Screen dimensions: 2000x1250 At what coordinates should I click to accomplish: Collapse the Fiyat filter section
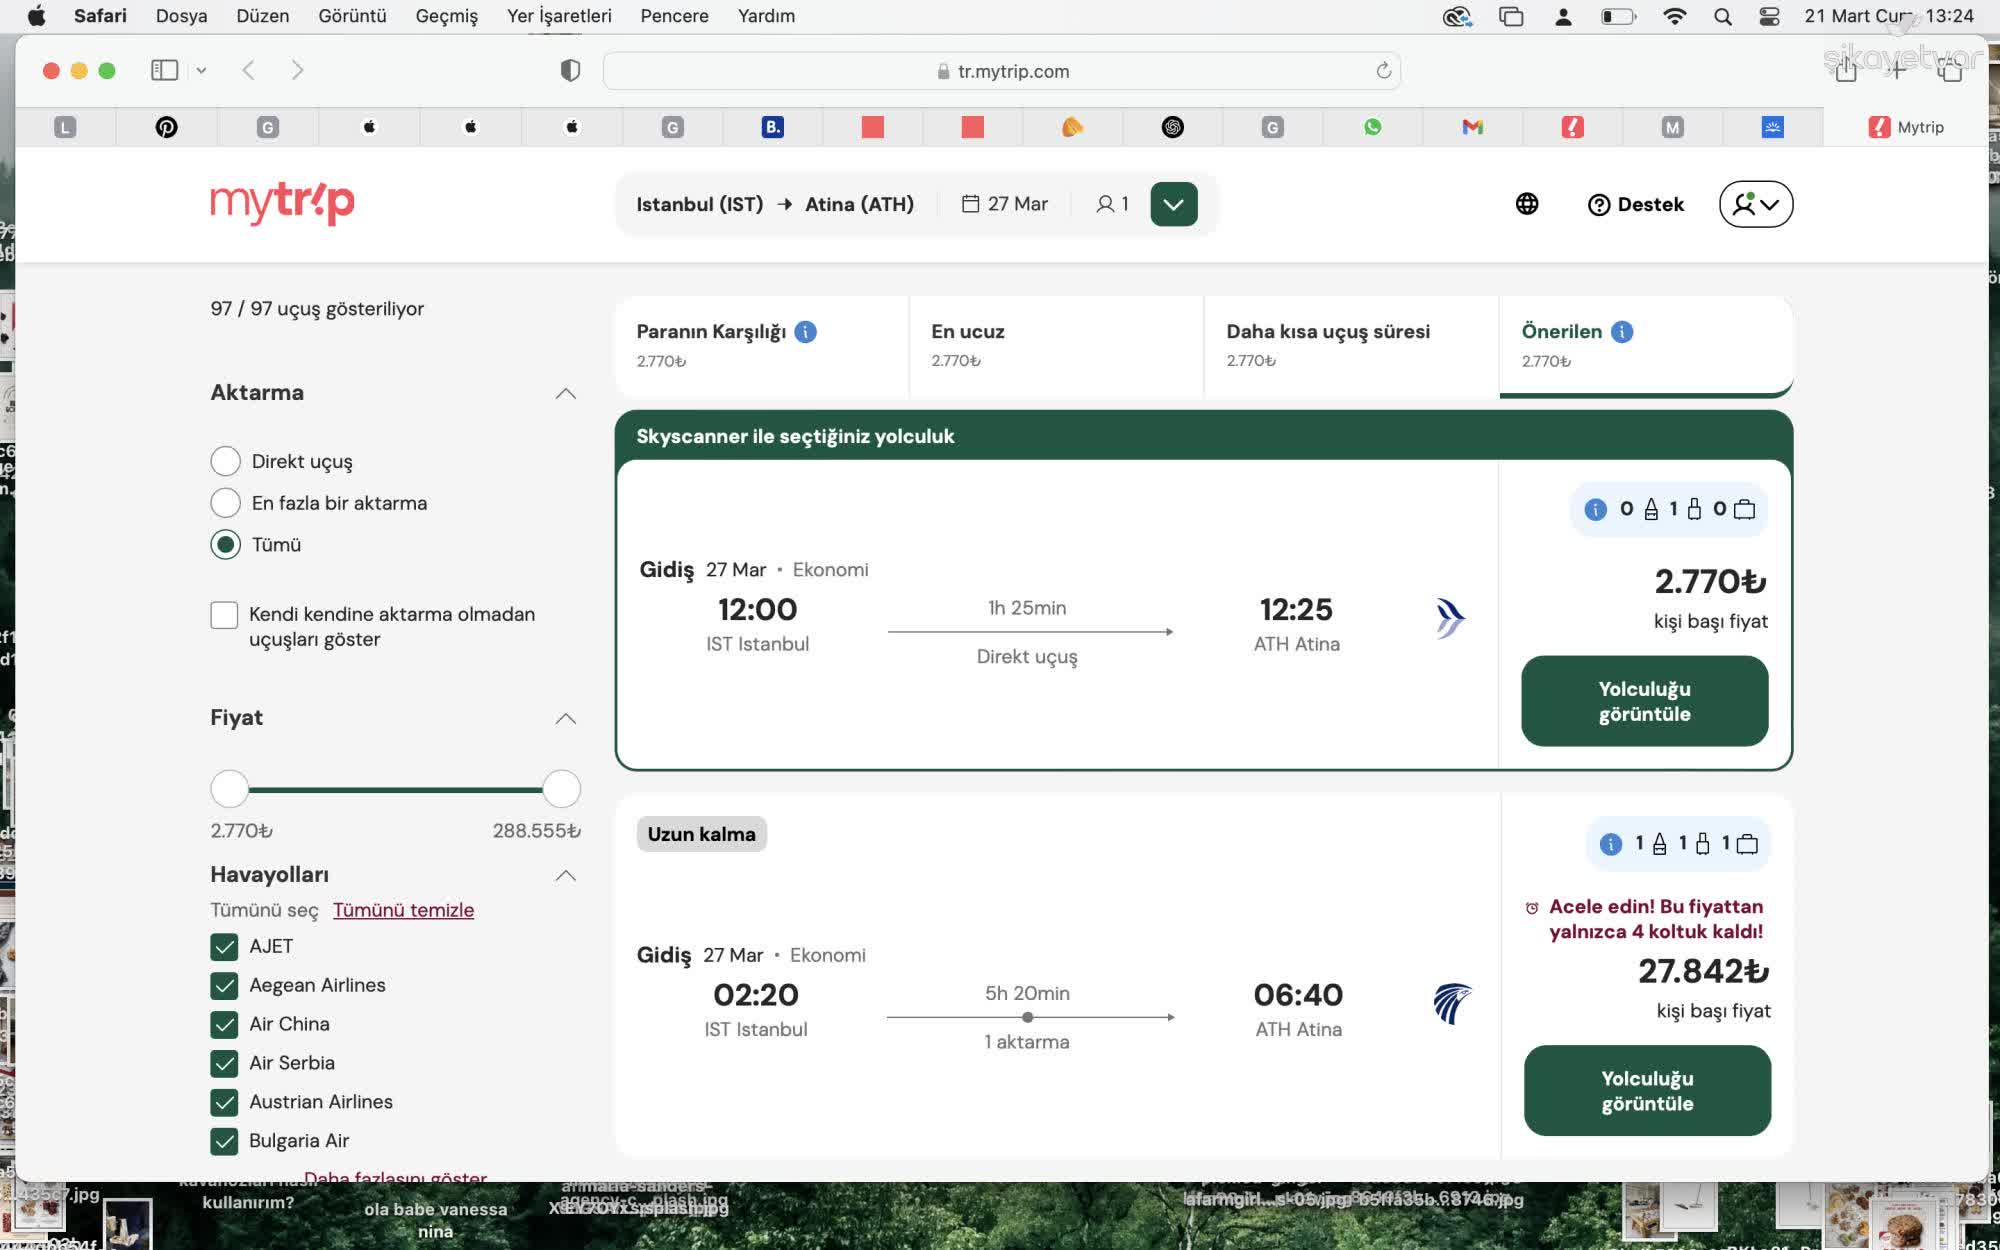click(x=566, y=719)
